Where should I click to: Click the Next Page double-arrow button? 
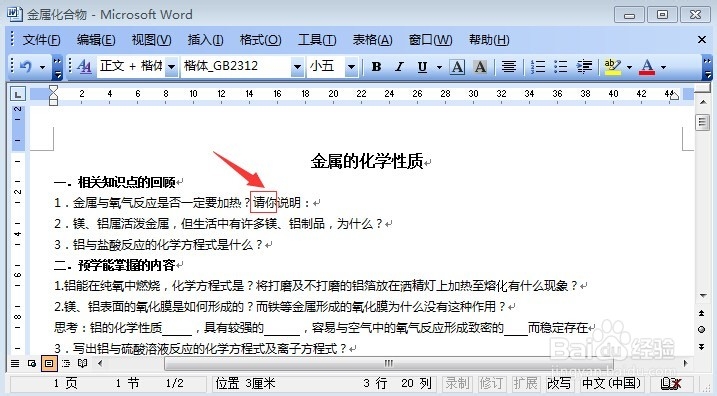[702, 347]
